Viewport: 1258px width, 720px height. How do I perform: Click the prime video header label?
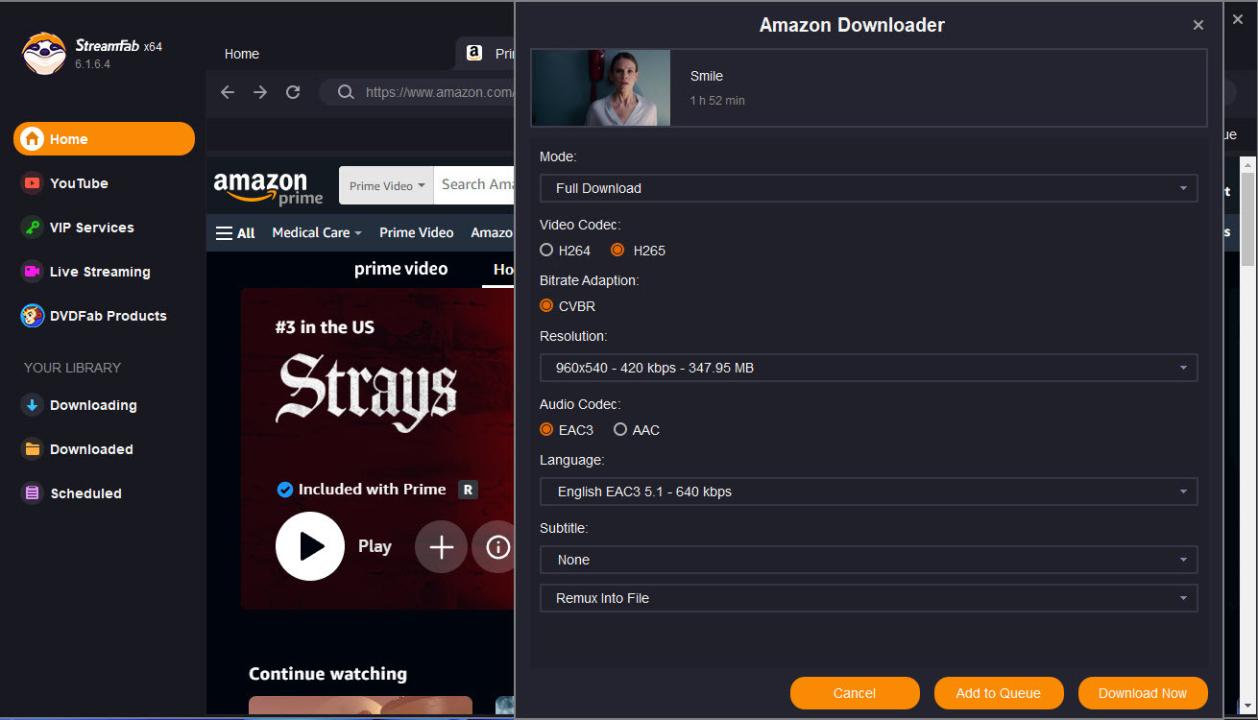401,269
